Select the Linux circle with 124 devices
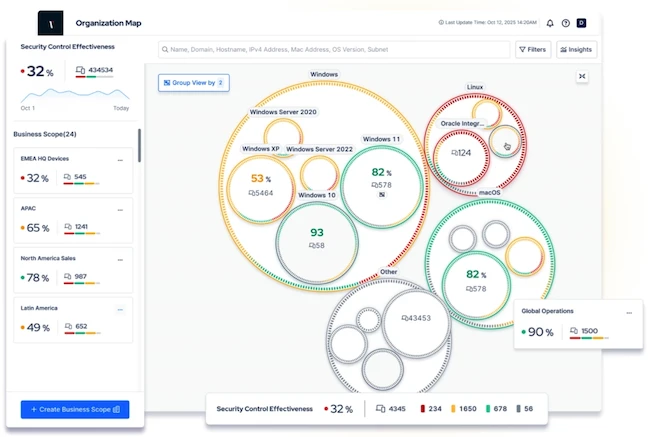The image size is (650, 437). (x=461, y=157)
